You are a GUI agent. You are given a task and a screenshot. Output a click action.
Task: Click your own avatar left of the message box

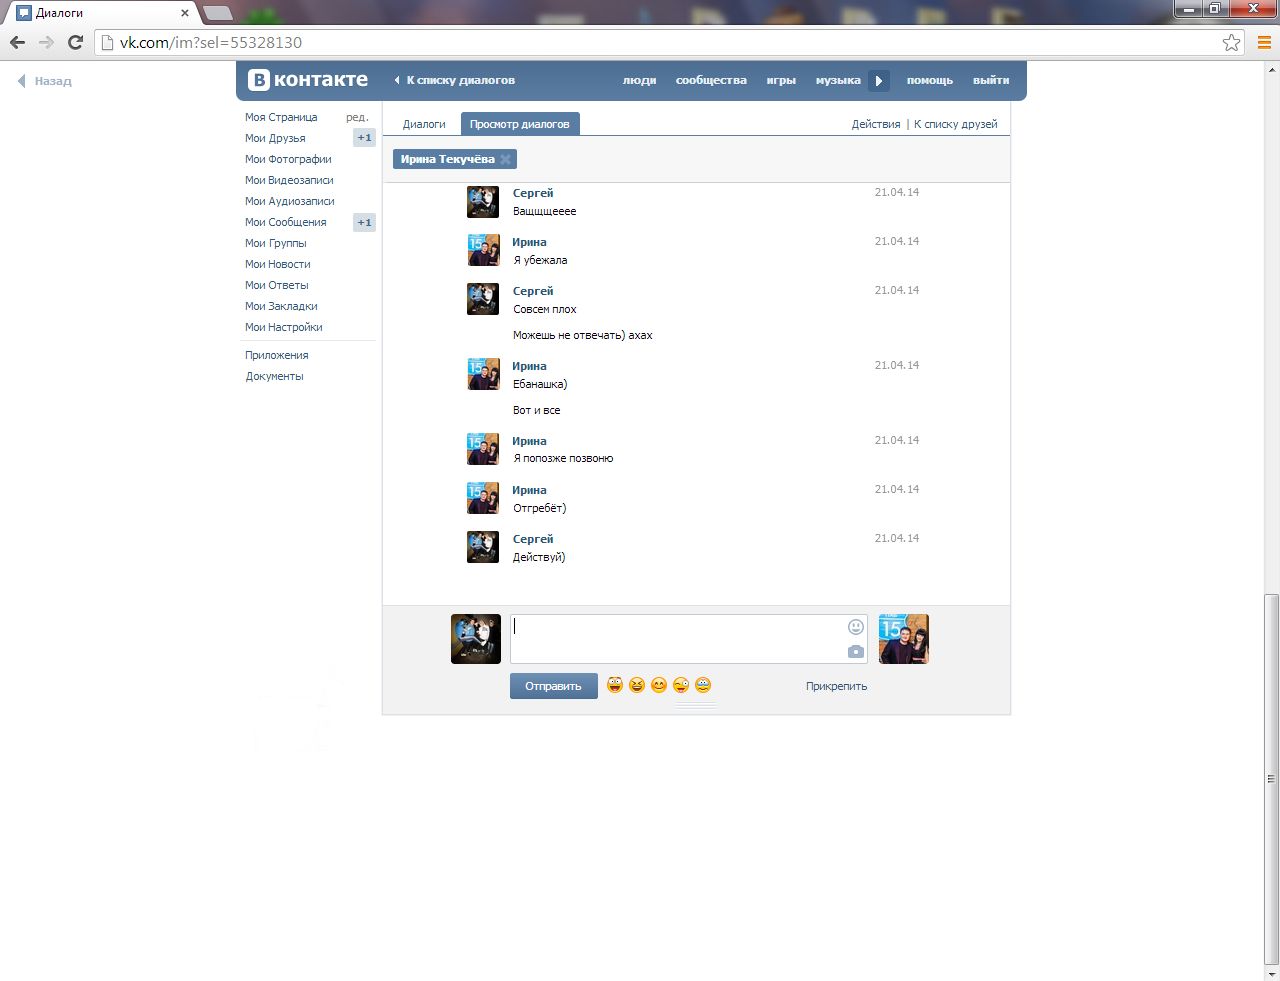coord(476,639)
